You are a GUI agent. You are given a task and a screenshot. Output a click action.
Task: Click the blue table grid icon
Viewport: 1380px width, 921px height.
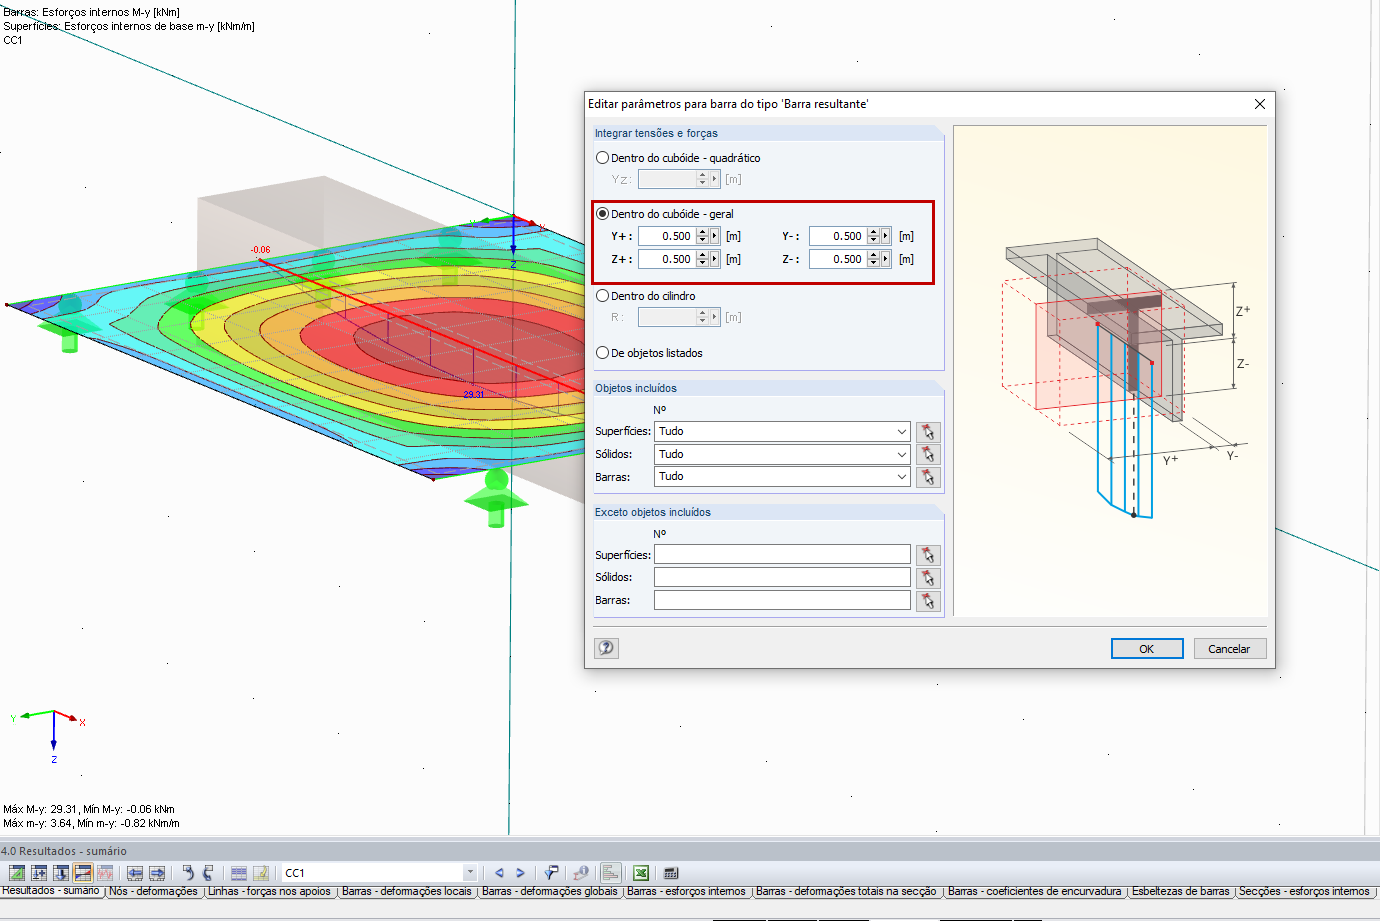(x=239, y=873)
